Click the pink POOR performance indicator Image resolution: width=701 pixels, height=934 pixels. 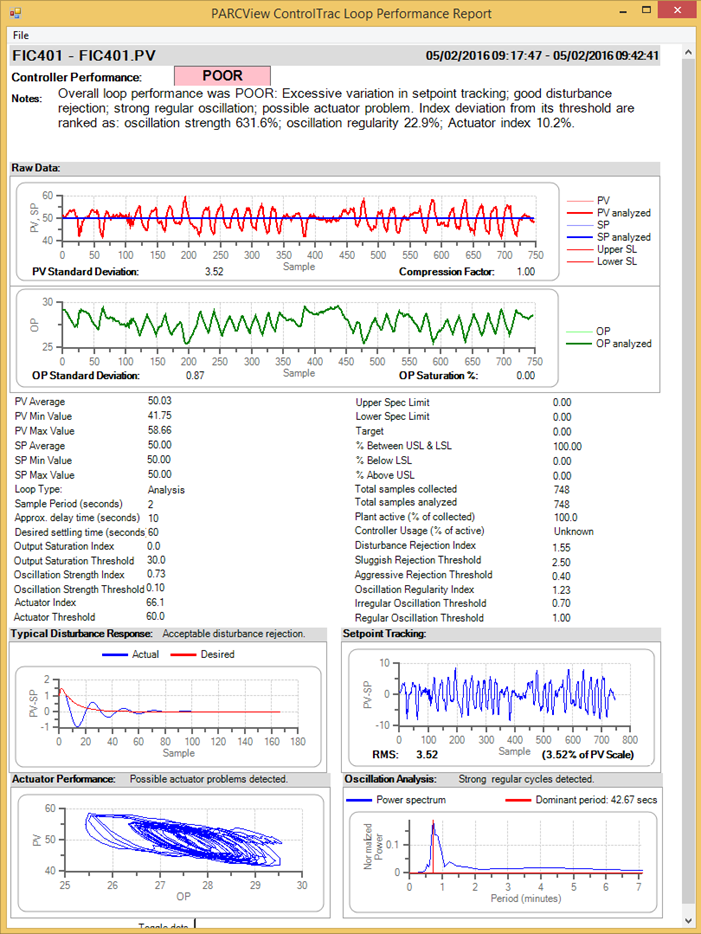(222, 76)
